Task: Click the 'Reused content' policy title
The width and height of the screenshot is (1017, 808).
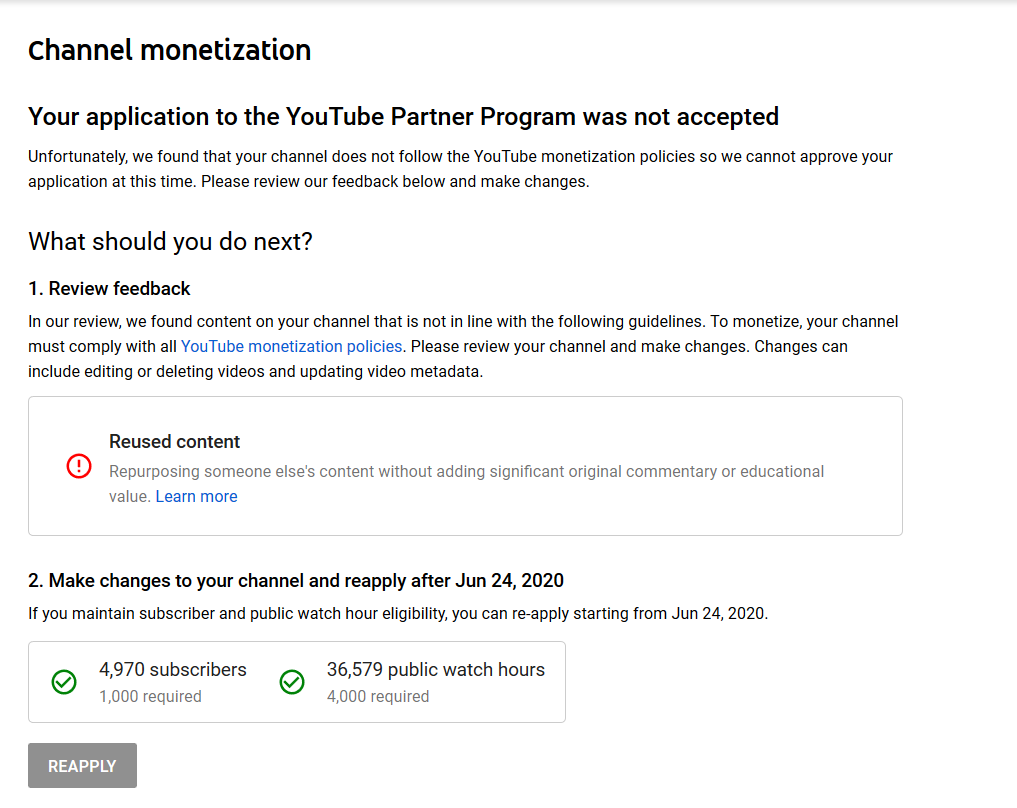Action: [x=174, y=441]
